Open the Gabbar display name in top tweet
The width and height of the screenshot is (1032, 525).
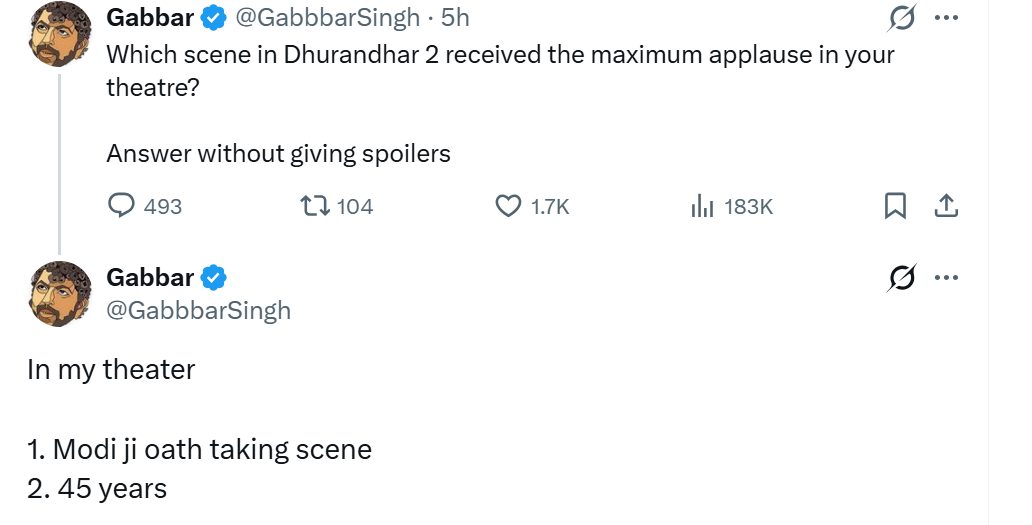point(150,18)
